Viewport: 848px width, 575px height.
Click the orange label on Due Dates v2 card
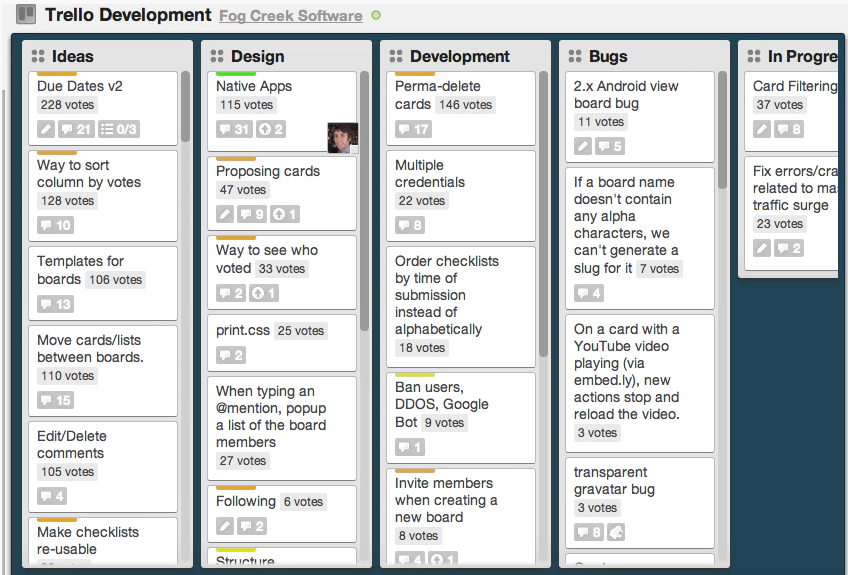[57, 74]
